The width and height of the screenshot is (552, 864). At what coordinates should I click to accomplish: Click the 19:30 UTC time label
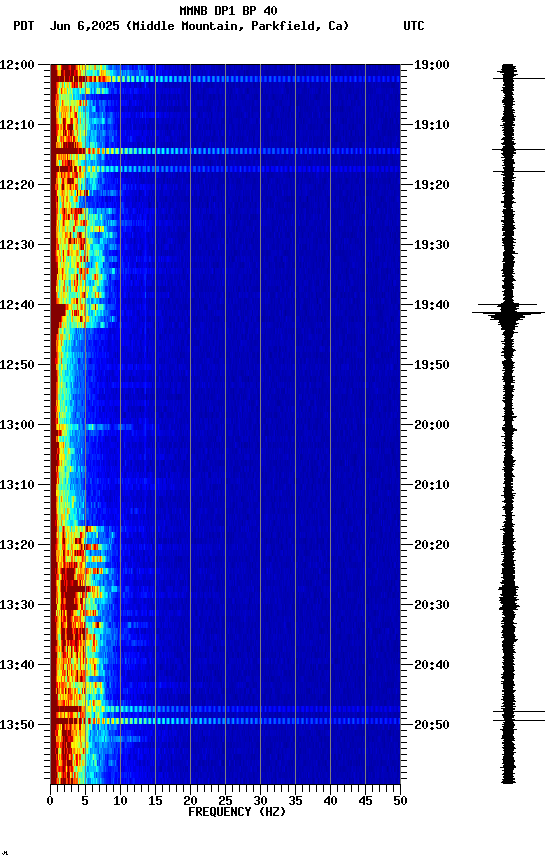click(432, 245)
